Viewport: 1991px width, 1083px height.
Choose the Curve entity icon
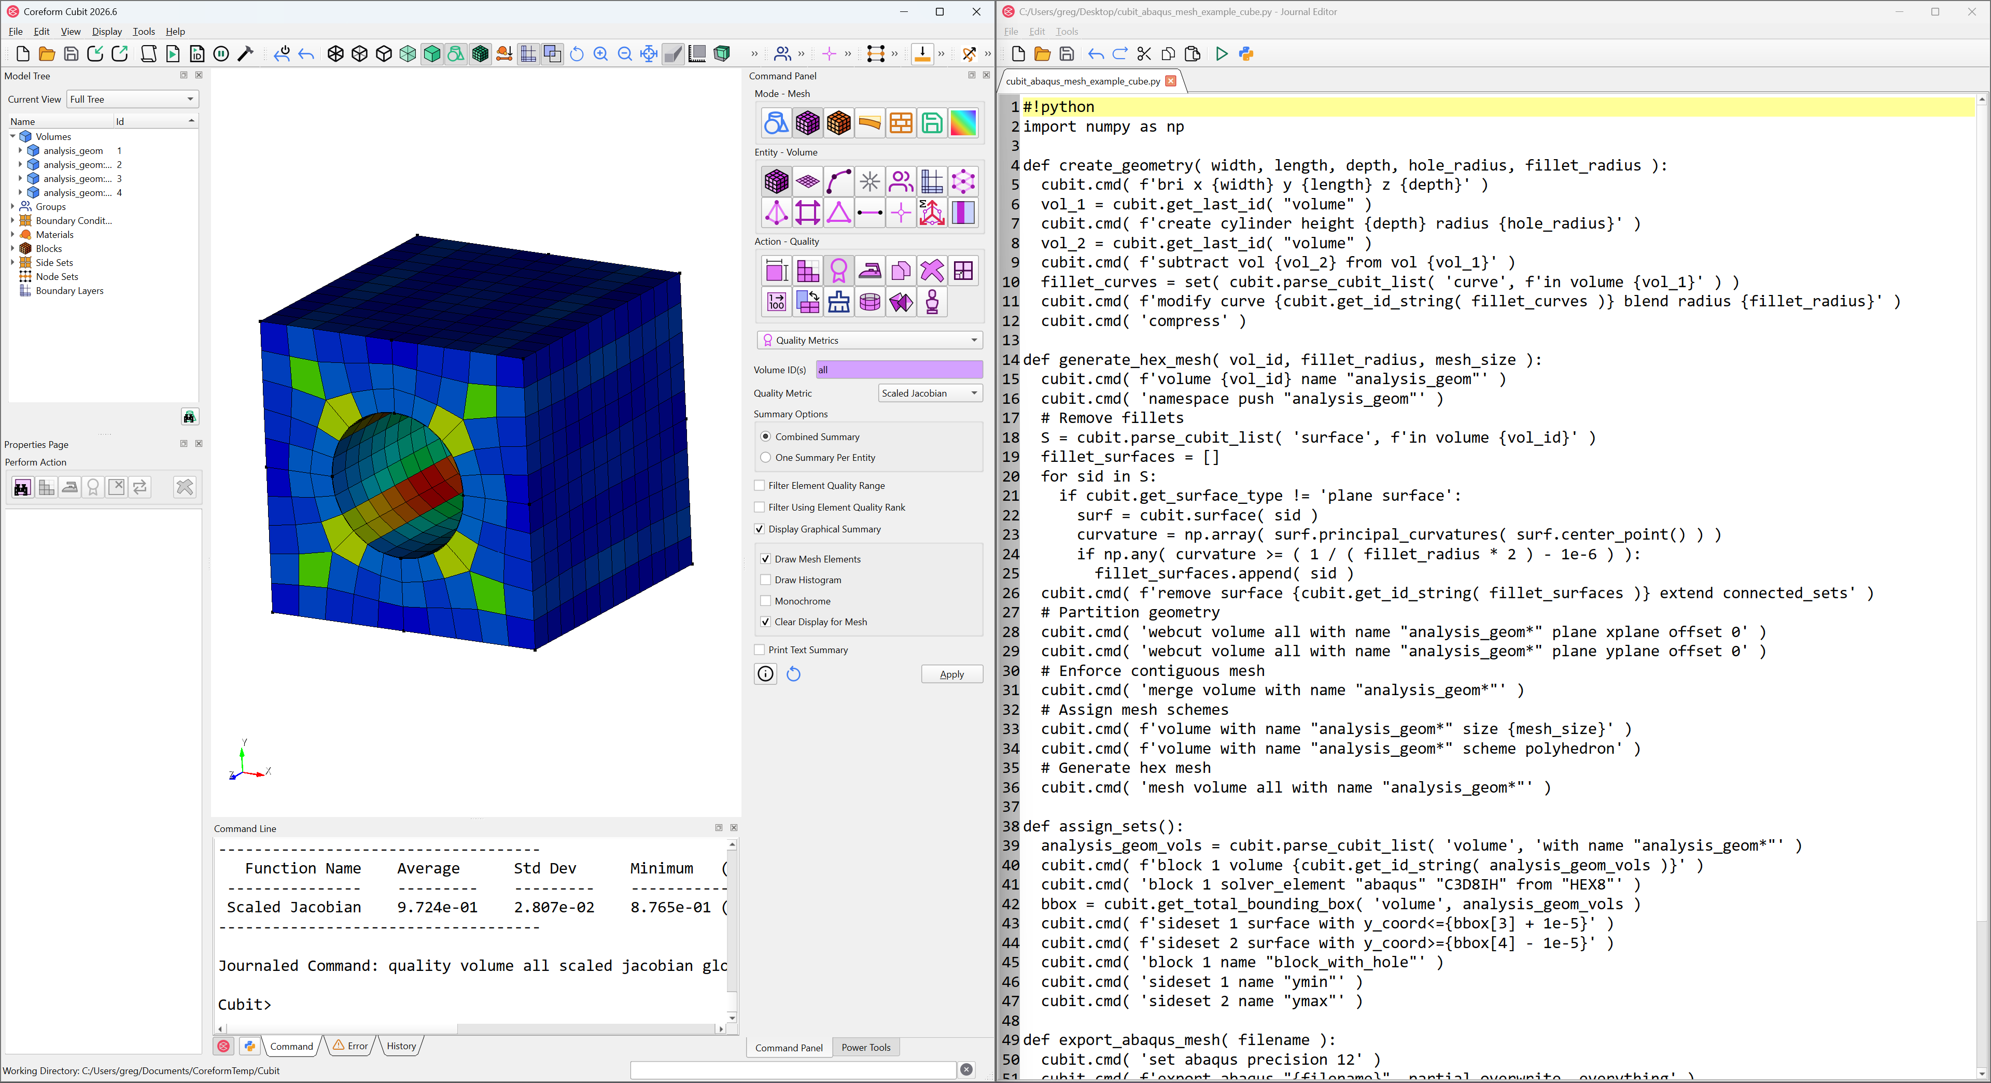(838, 182)
